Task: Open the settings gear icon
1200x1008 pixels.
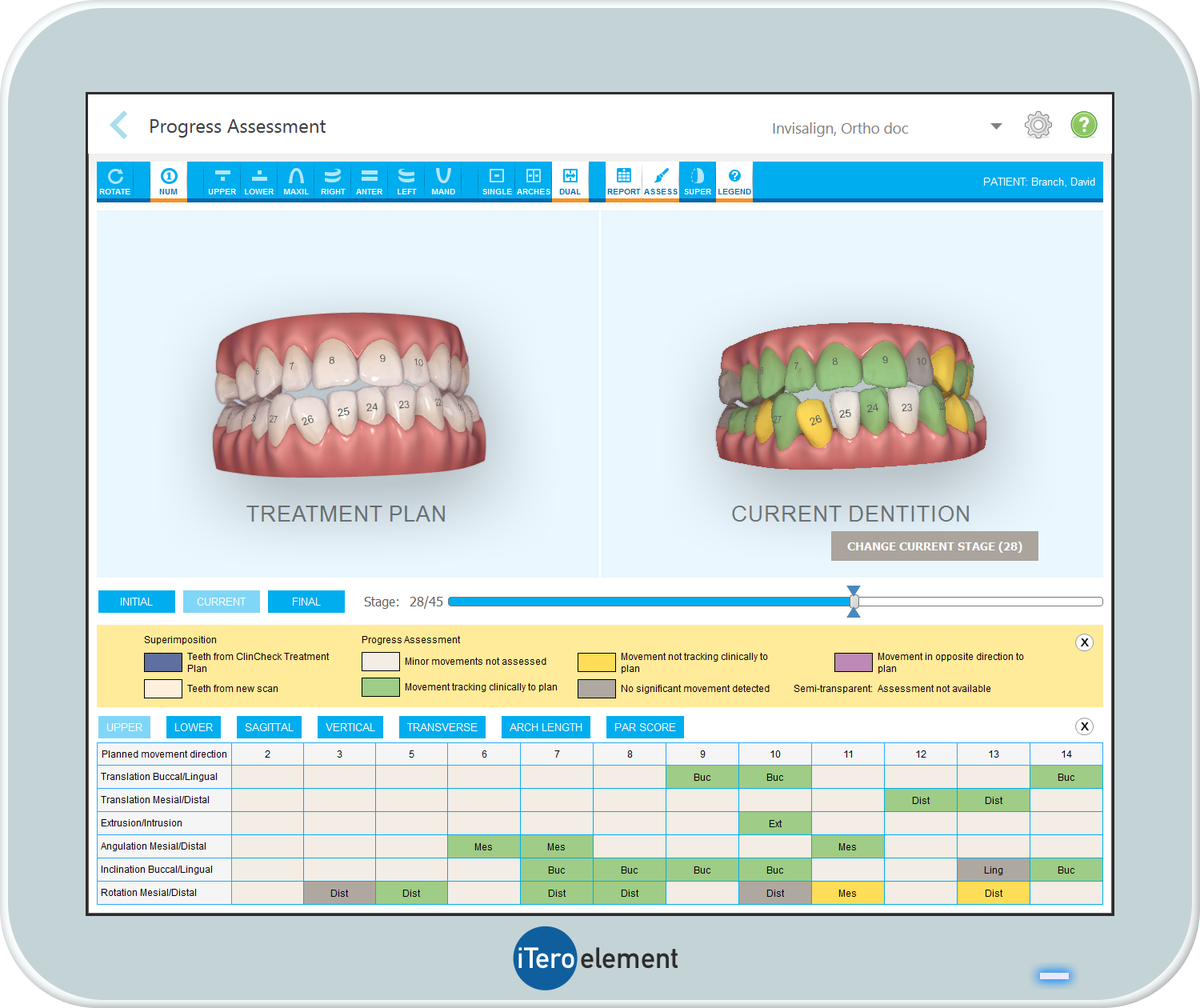Action: click(x=1038, y=126)
